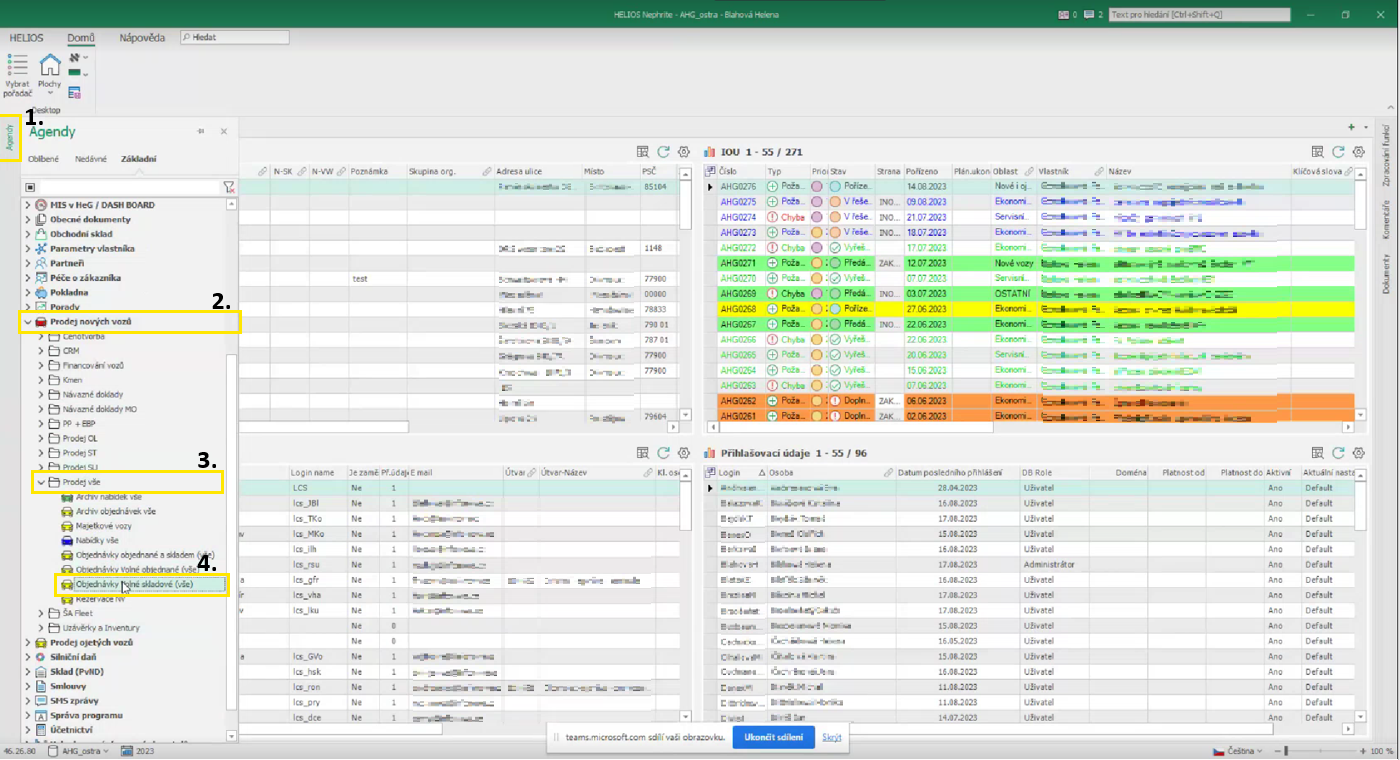Screen dimensions: 1400x760
Task: Refresh the IOU panel with reload icon
Action: point(1338,152)
